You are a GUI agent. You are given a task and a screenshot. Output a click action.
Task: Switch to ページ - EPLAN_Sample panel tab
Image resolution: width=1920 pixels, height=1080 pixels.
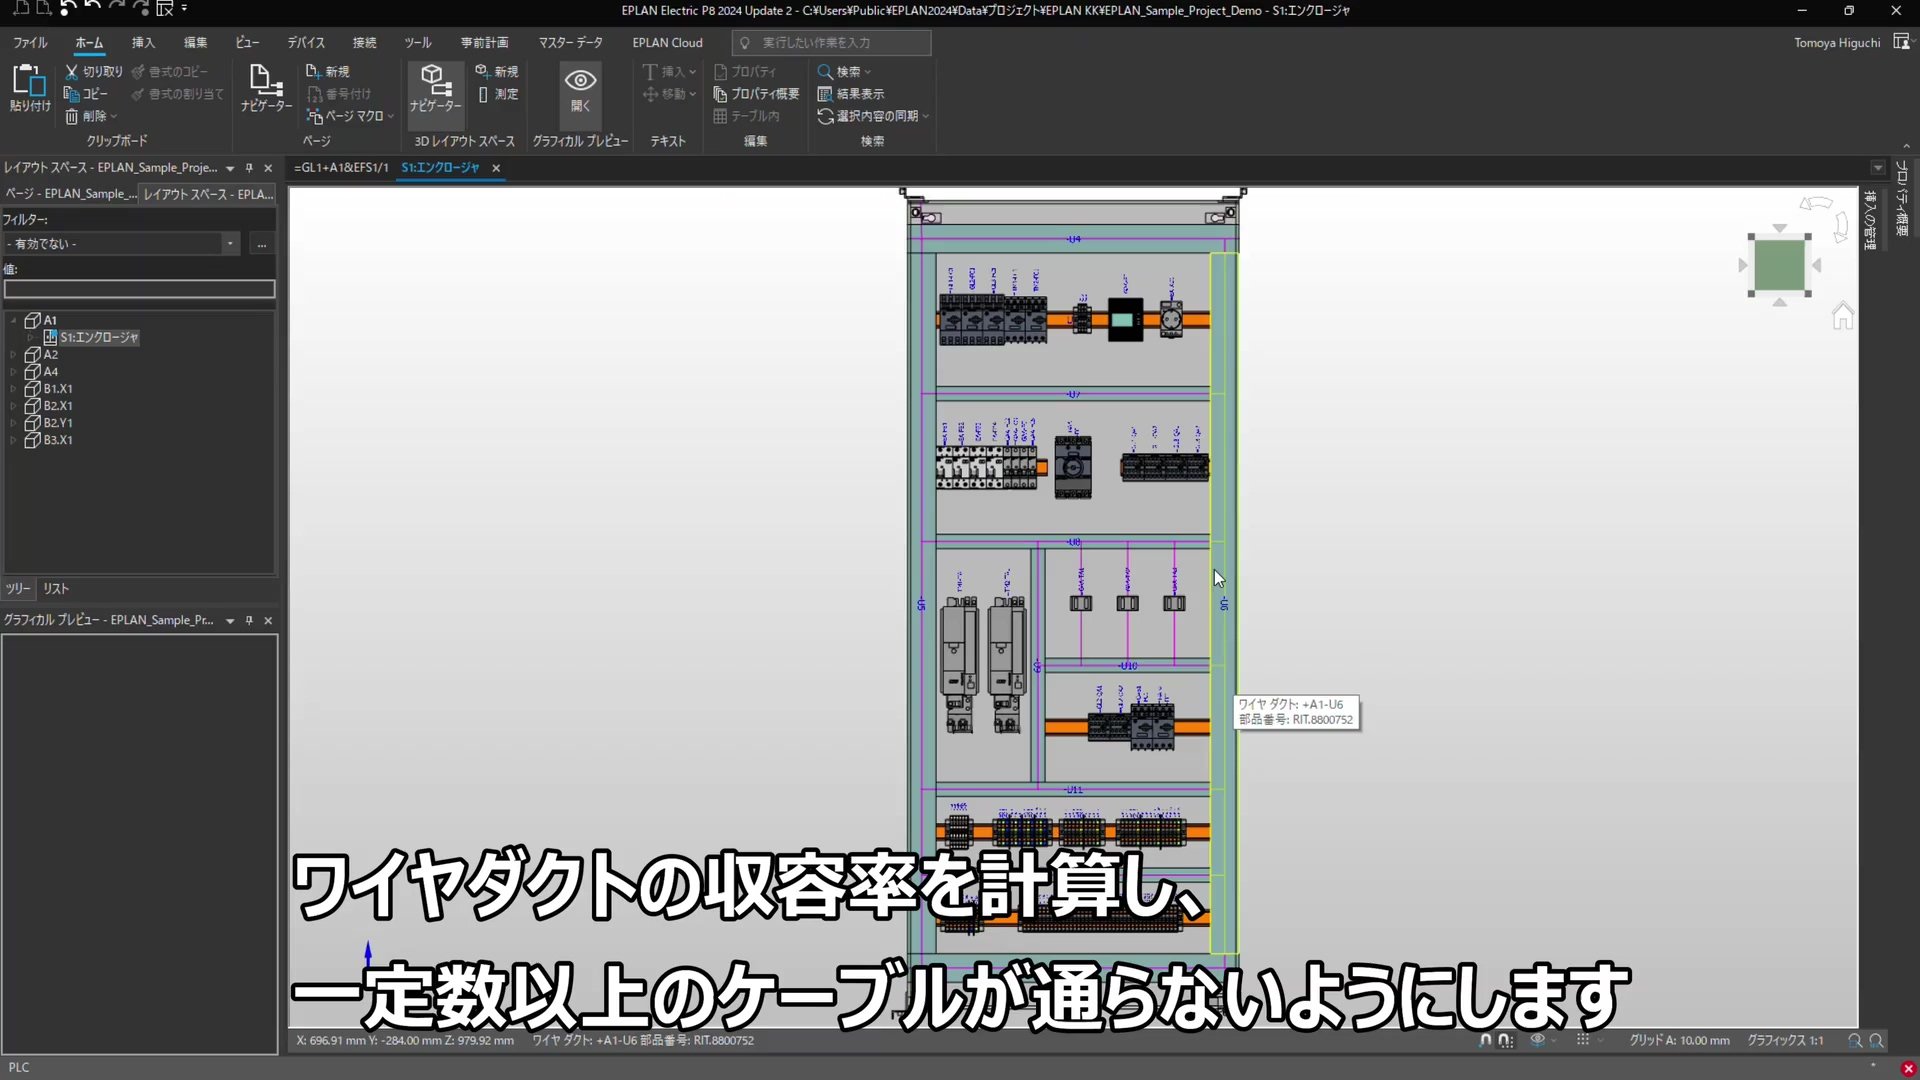point(70,194)
